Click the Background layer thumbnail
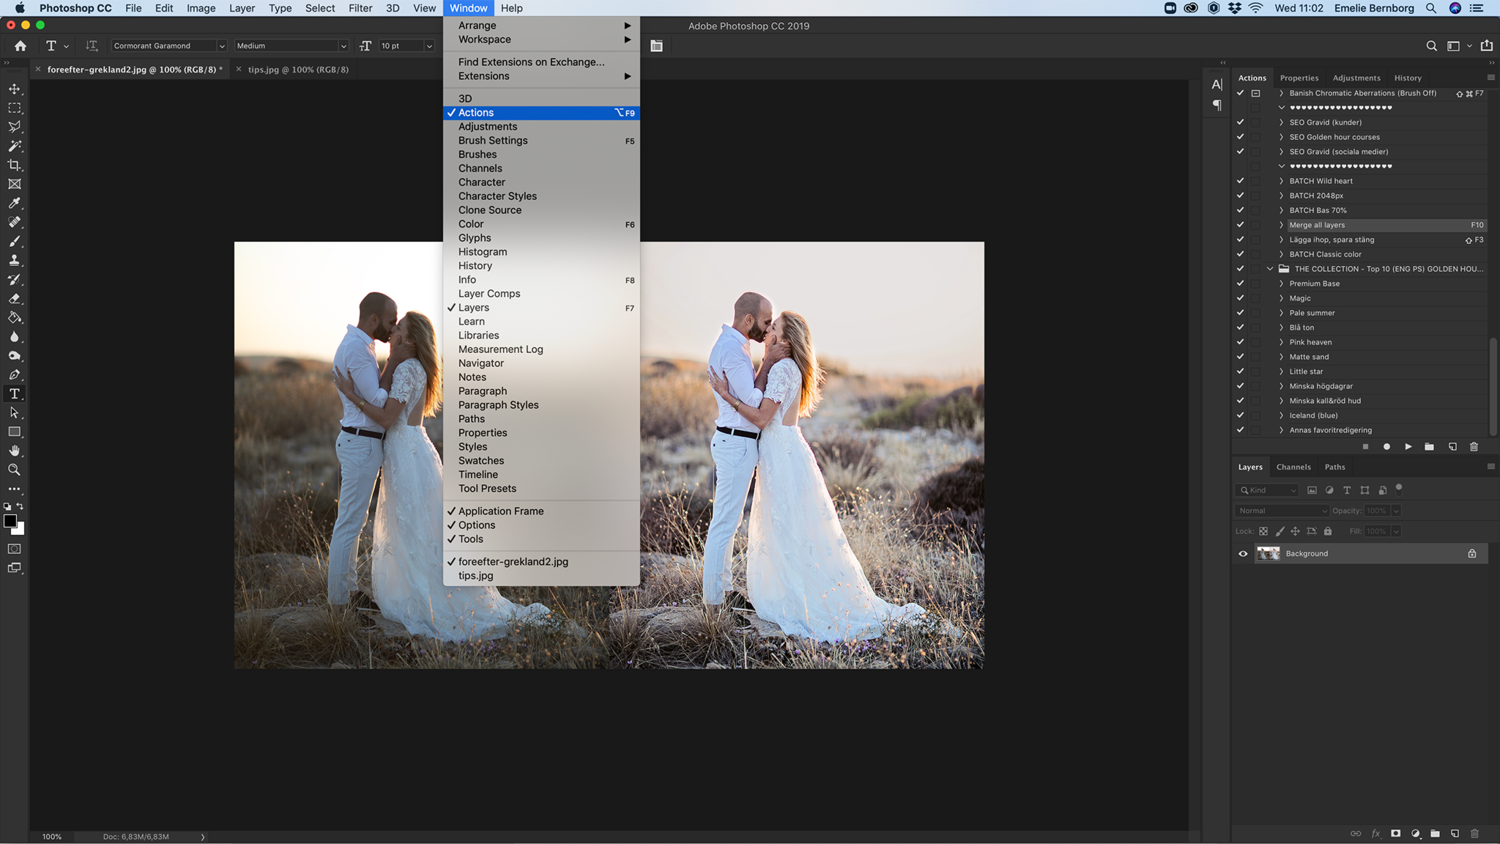 (x=1268, y=554)
